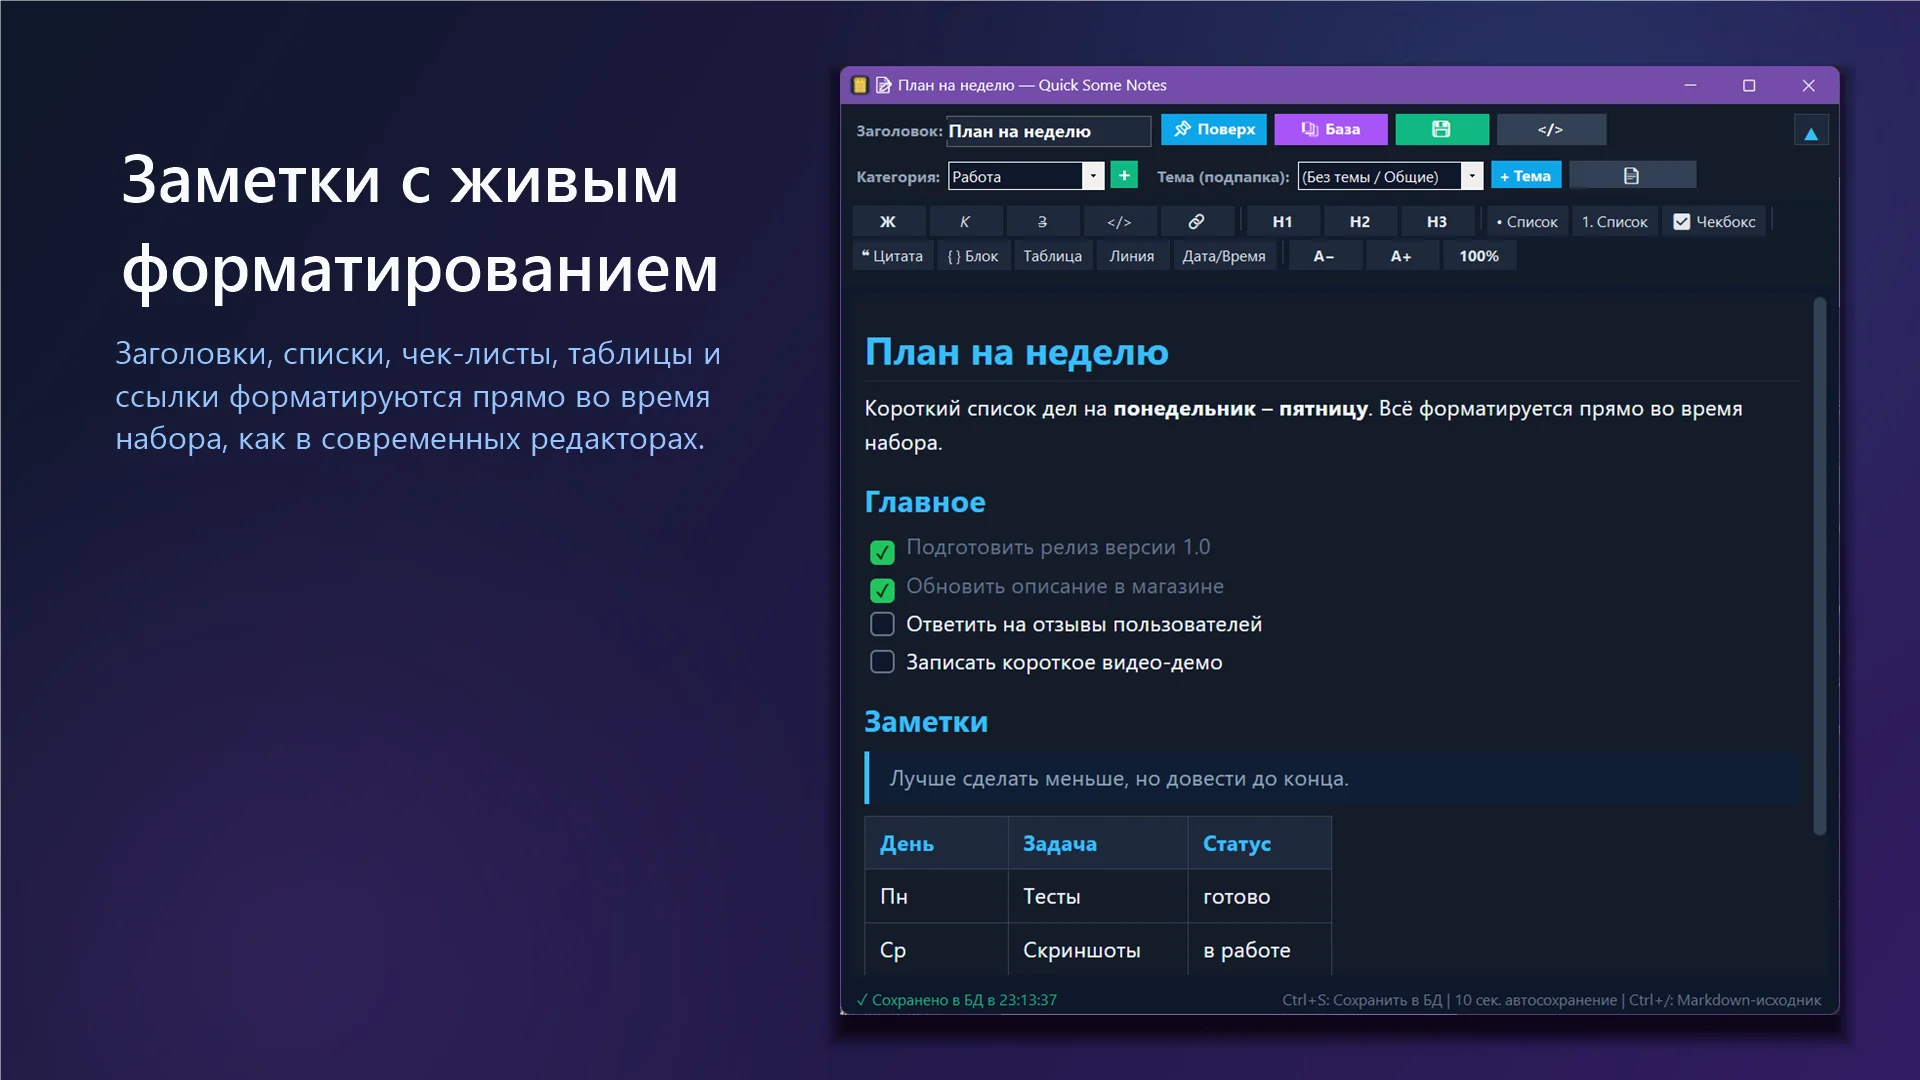Apply H3 heading style
Image resolution: width=1920 pixels, height=1080 pixels.
tap(1436, 222)
